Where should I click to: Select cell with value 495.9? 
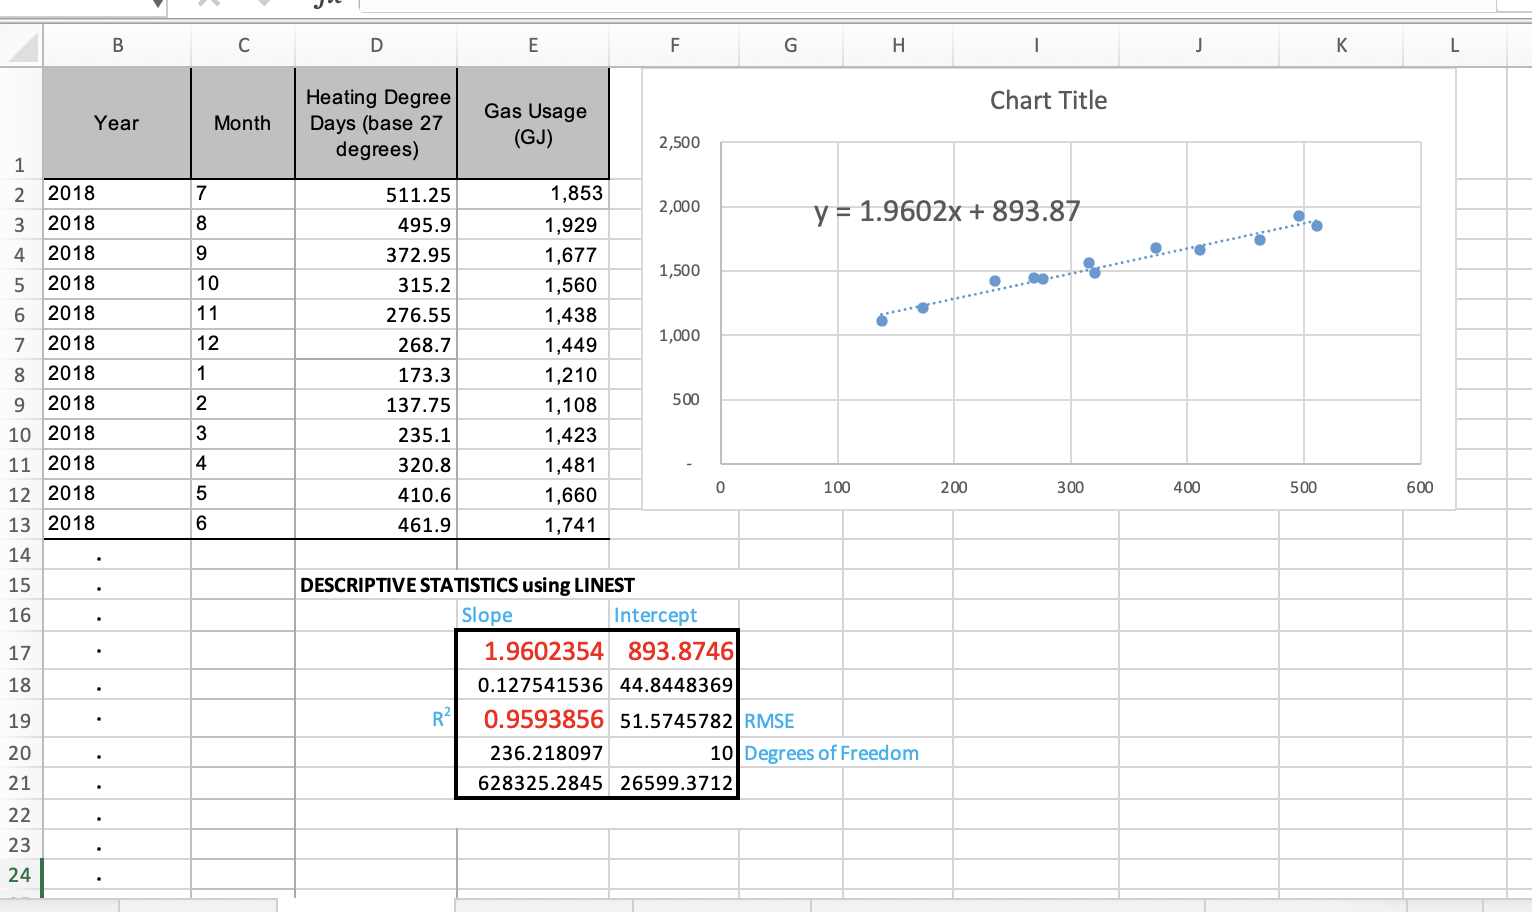[376, 224]
